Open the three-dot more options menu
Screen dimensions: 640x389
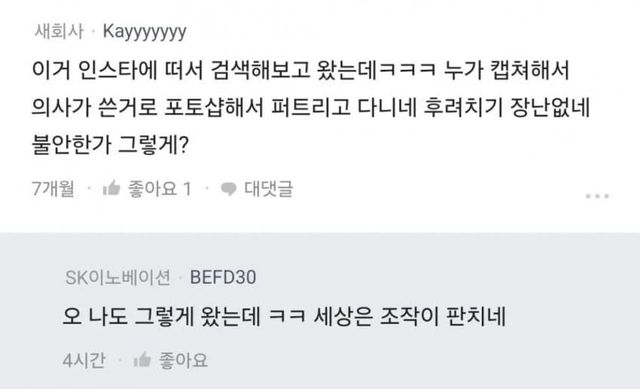(597, 196)
